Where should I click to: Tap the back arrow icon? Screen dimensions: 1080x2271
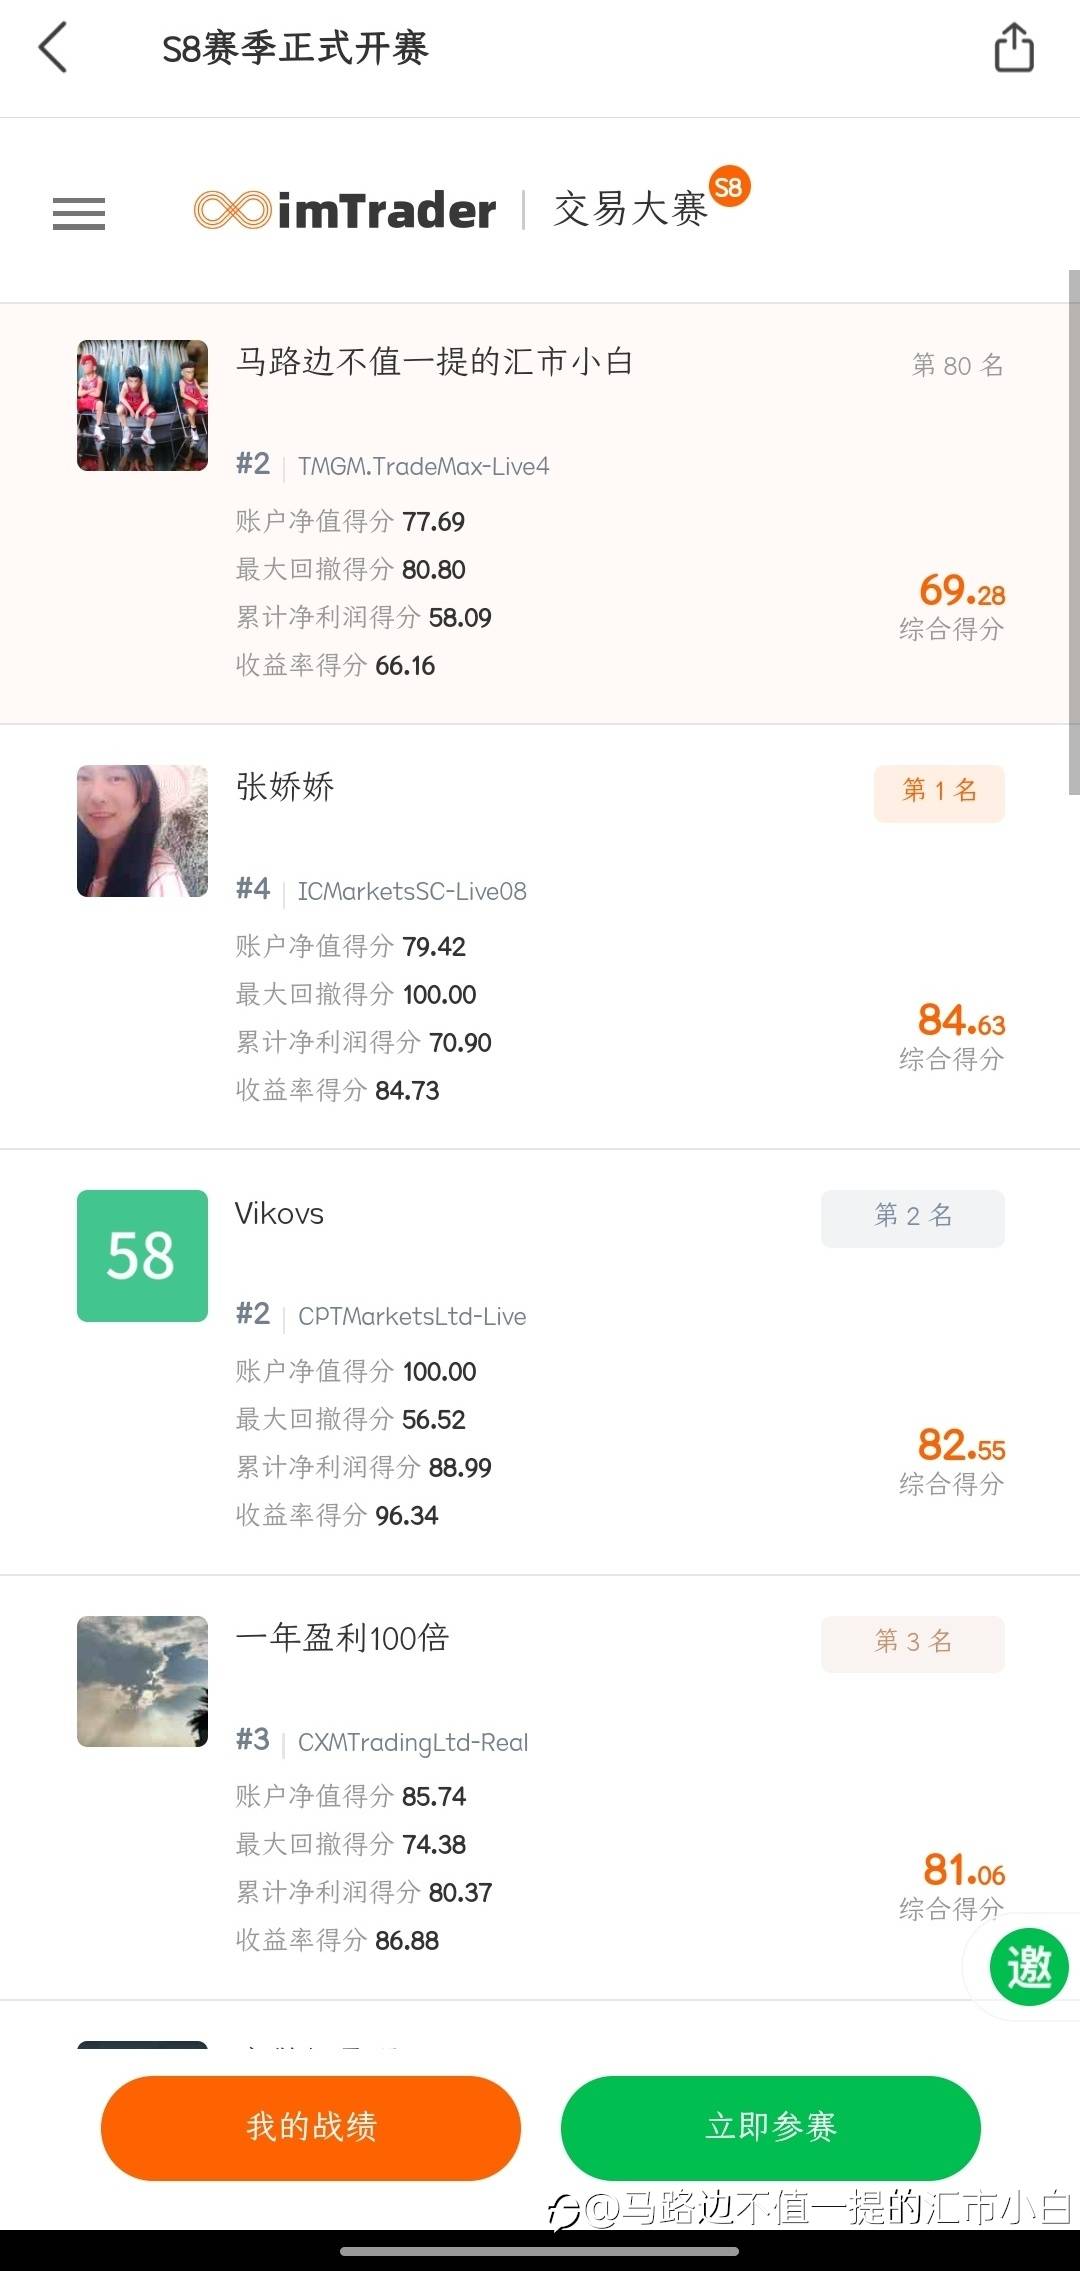coord(53,48)
